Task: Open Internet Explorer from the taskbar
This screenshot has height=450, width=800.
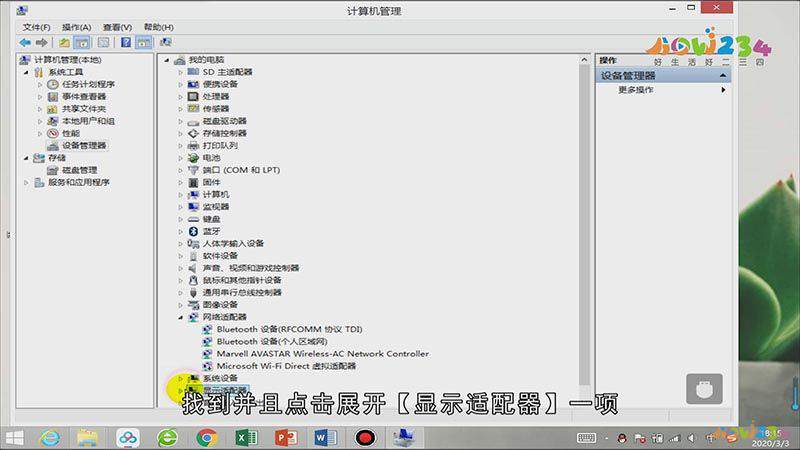Action: point(50,438)
